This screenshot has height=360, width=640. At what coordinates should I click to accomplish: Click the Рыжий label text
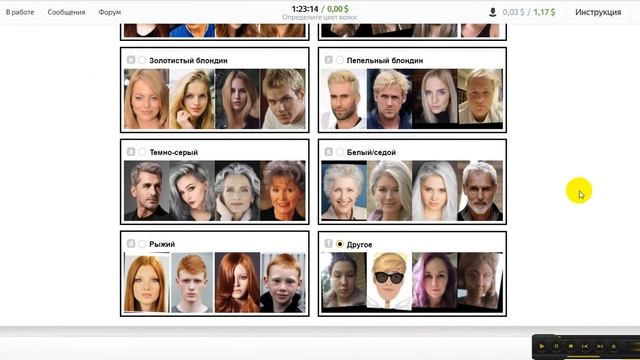tap(162, 244)
